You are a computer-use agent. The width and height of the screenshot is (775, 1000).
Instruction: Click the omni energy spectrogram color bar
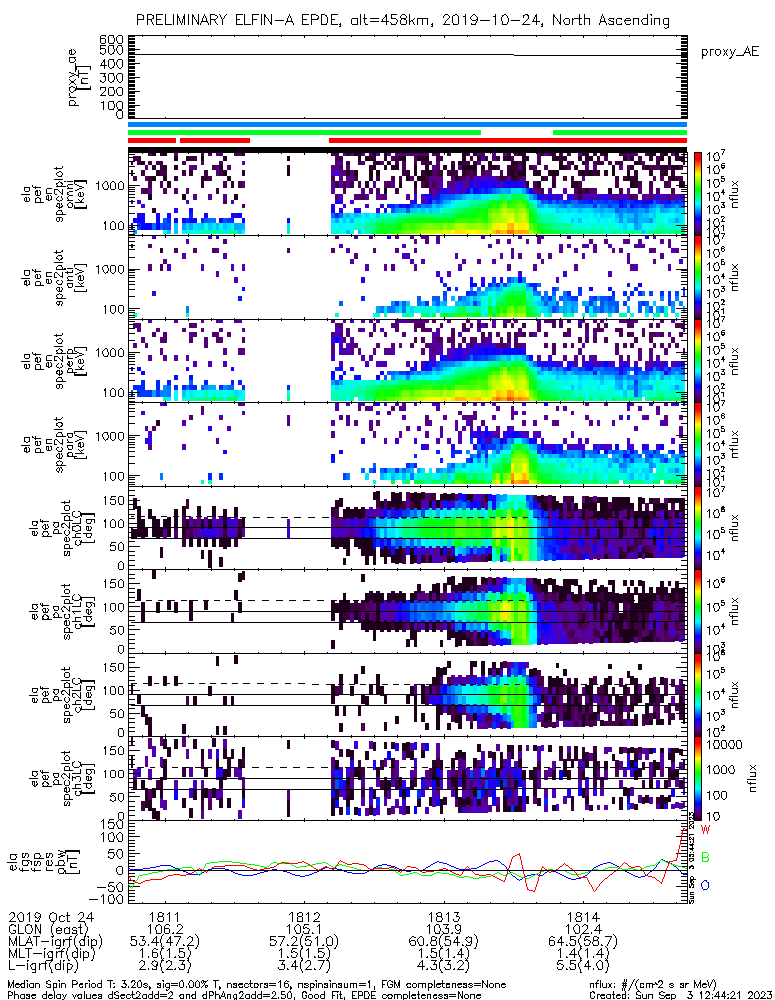click(698, 193)
